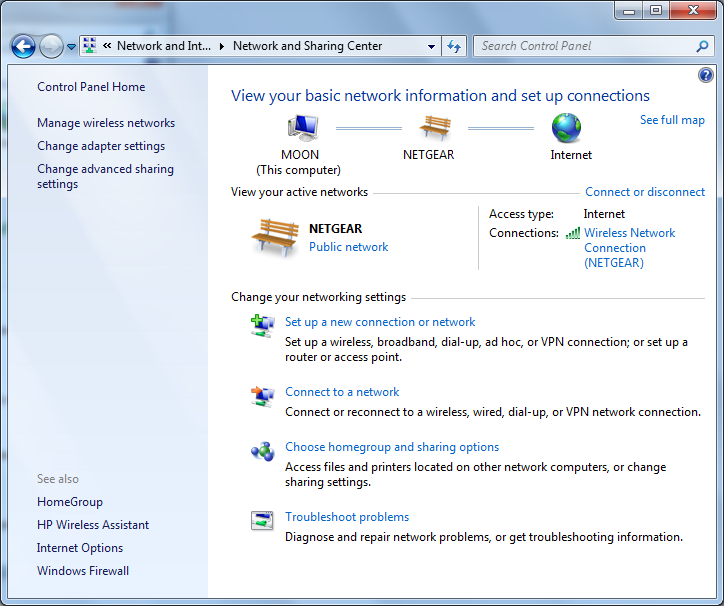The height and width of the screenshot is (606, 724).
Task: Open the Public network link
Action: pyautogui.click(x=349, y=247)
